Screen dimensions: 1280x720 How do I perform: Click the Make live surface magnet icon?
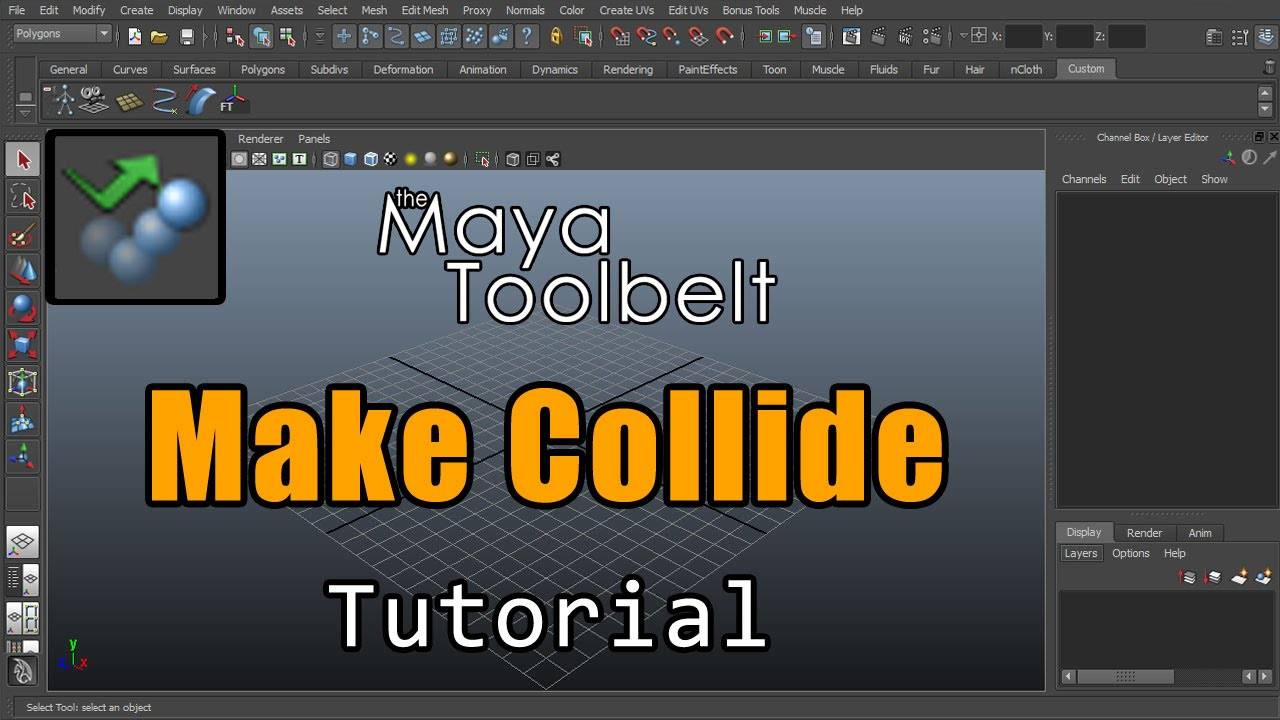pos(724,36)
